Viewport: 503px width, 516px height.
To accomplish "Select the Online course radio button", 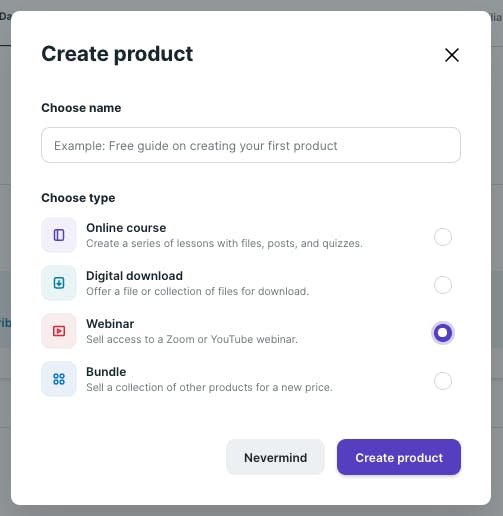I will point(443,237).
